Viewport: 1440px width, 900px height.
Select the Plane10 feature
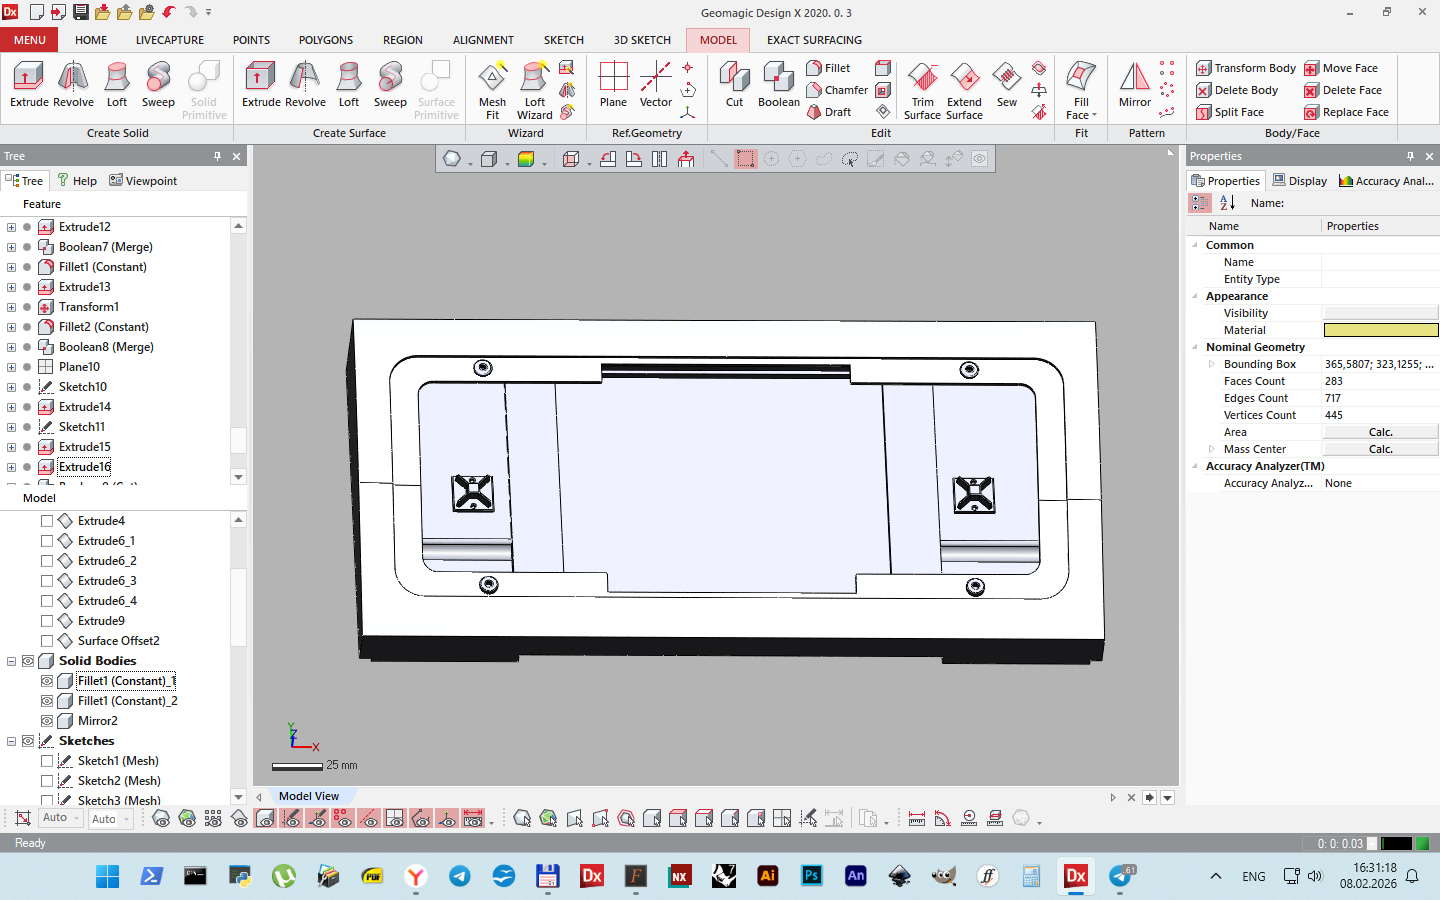click(x=79, y=367)
